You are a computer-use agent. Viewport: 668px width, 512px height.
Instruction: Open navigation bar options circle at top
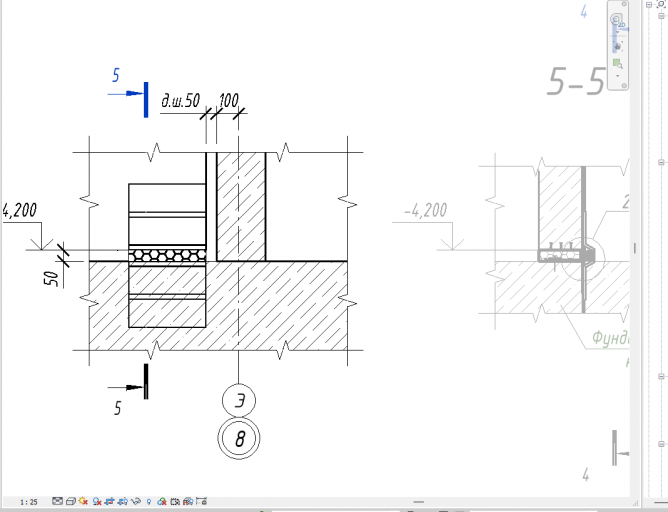624,4
